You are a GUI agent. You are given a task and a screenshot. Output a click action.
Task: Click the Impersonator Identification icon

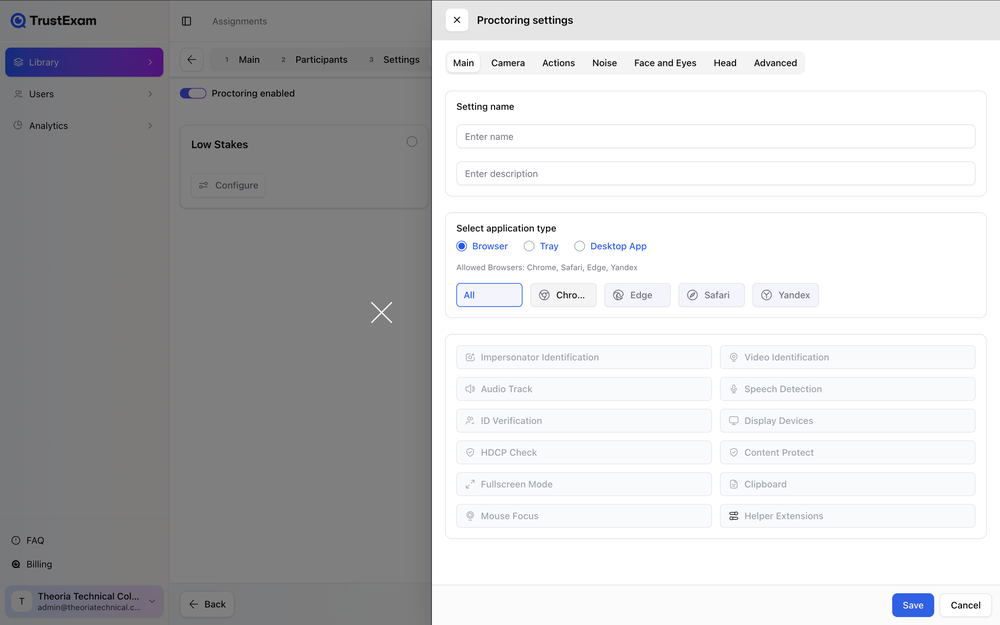coord(470,357)
